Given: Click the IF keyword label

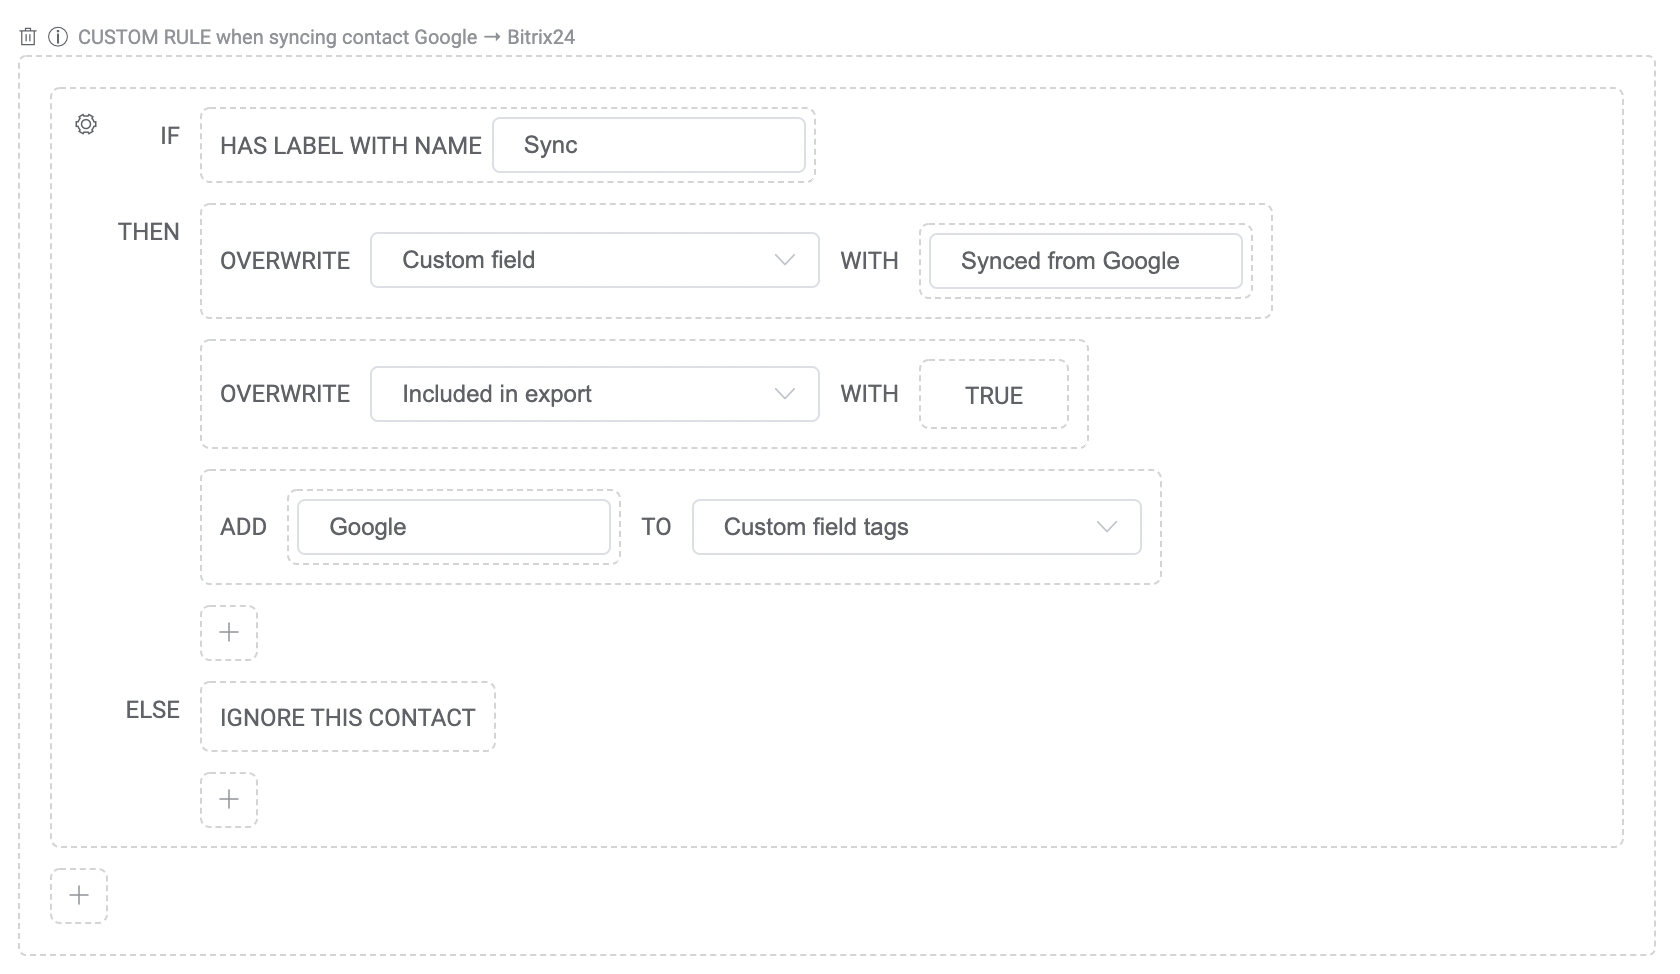Looking at the screenshot, I should [x=170, y=136].
